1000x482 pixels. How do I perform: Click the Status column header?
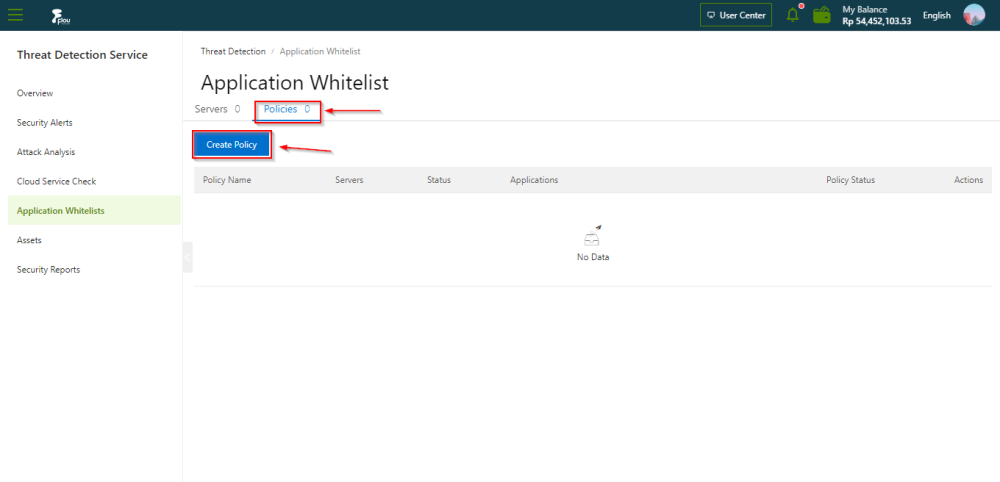(439, 180)
